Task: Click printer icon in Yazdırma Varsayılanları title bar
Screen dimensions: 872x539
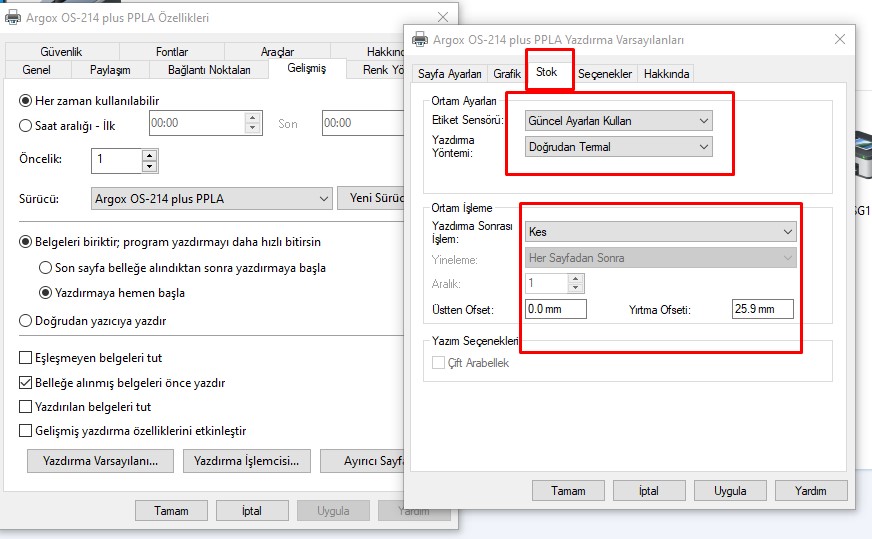Action: [x=420, y=39]
